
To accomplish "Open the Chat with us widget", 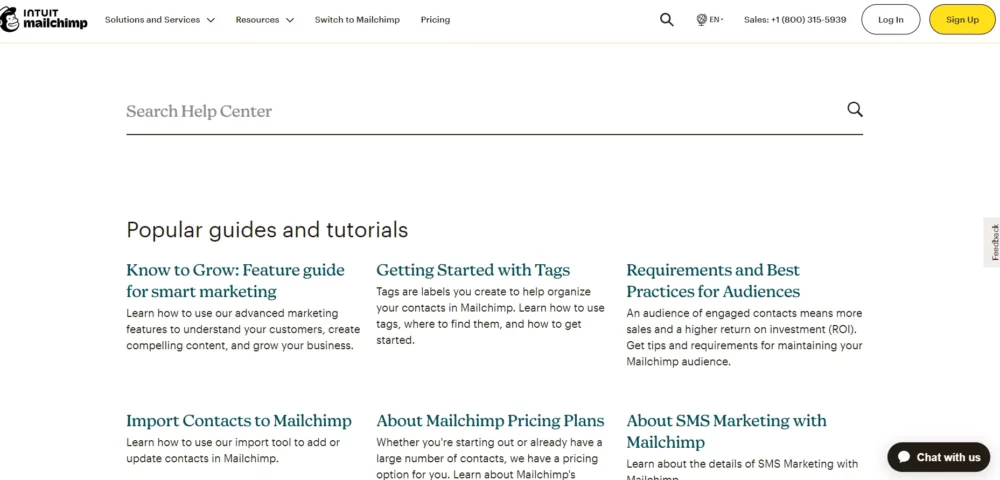I will (939, 457).
